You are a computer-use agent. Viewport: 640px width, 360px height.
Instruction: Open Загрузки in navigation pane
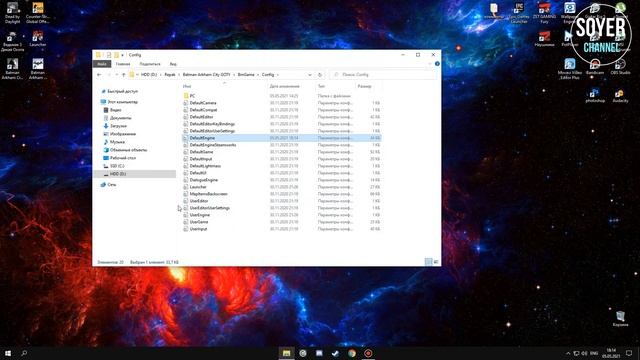click(118, 126)
